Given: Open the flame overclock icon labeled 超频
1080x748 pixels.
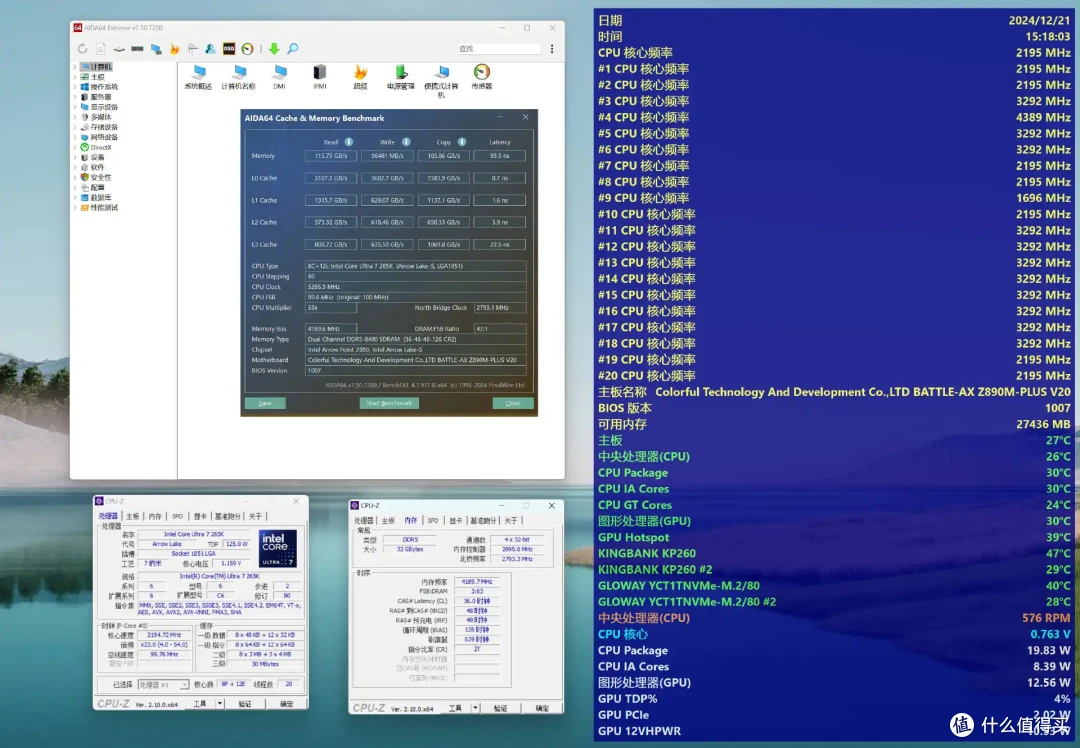Looking at the screenshot, I should point(360,77).
